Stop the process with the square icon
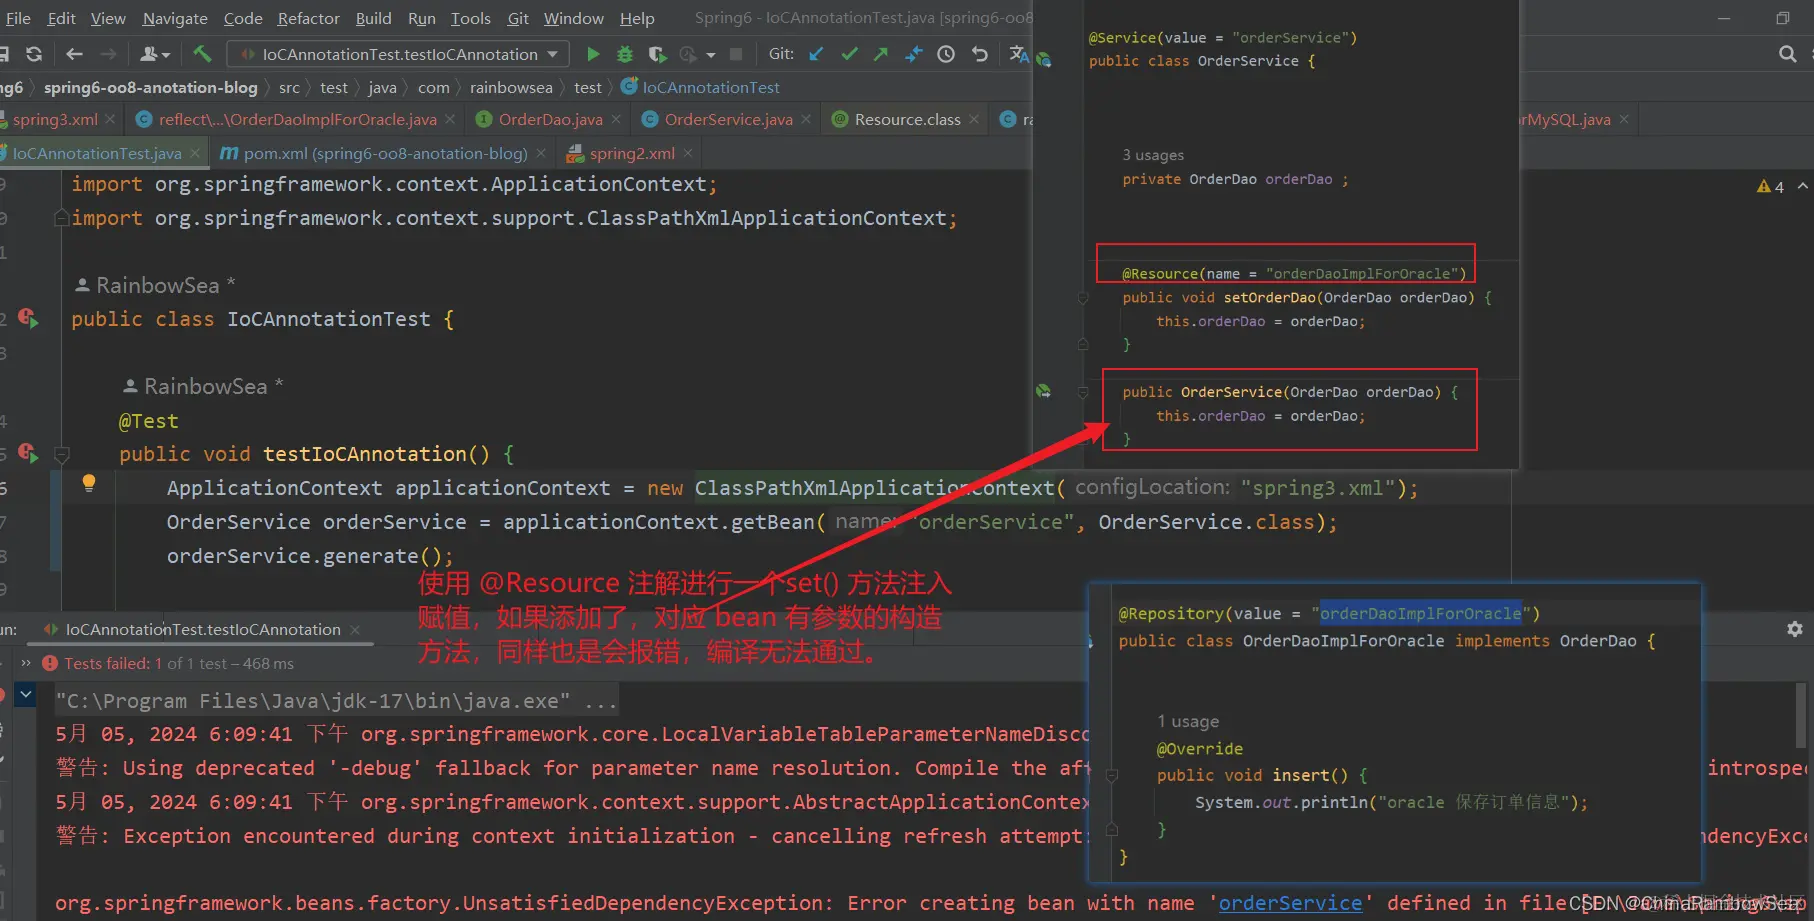Screen dimensions: 1814x921 736,54
